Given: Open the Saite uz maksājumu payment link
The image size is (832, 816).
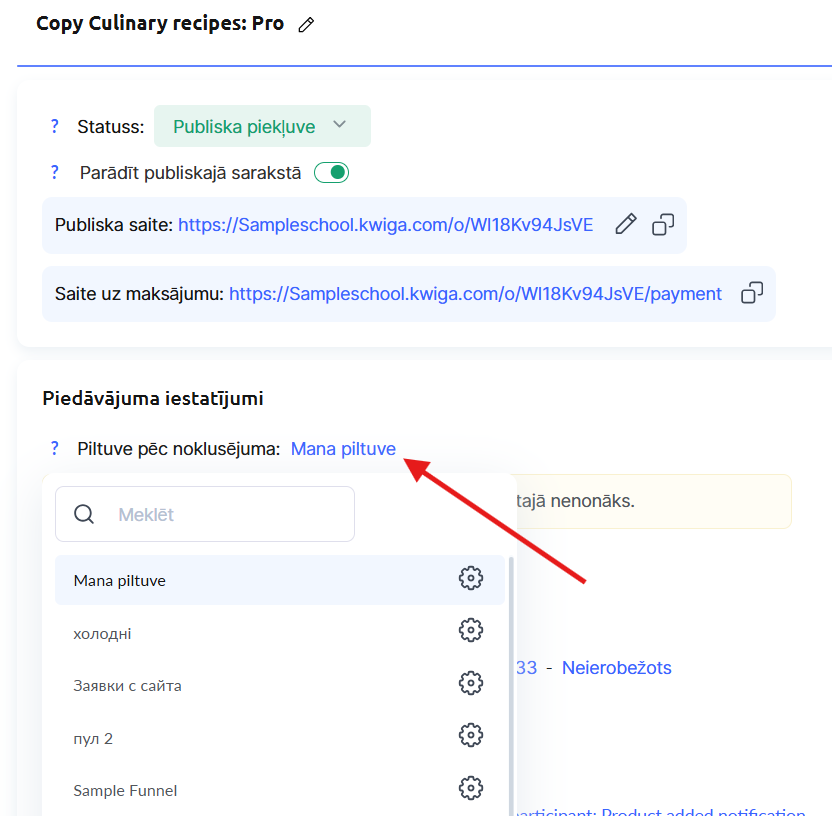Looking at the screenshot, I should (x=475, y=294).
